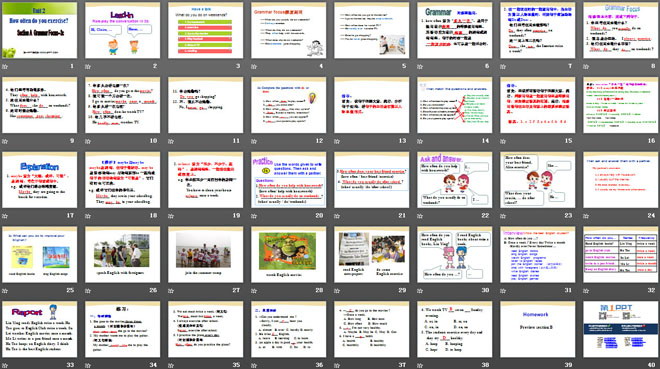Select the Grammar focus slide 4 thumbnail
Viewport: 660px width, 369px height.
[289, 30]
